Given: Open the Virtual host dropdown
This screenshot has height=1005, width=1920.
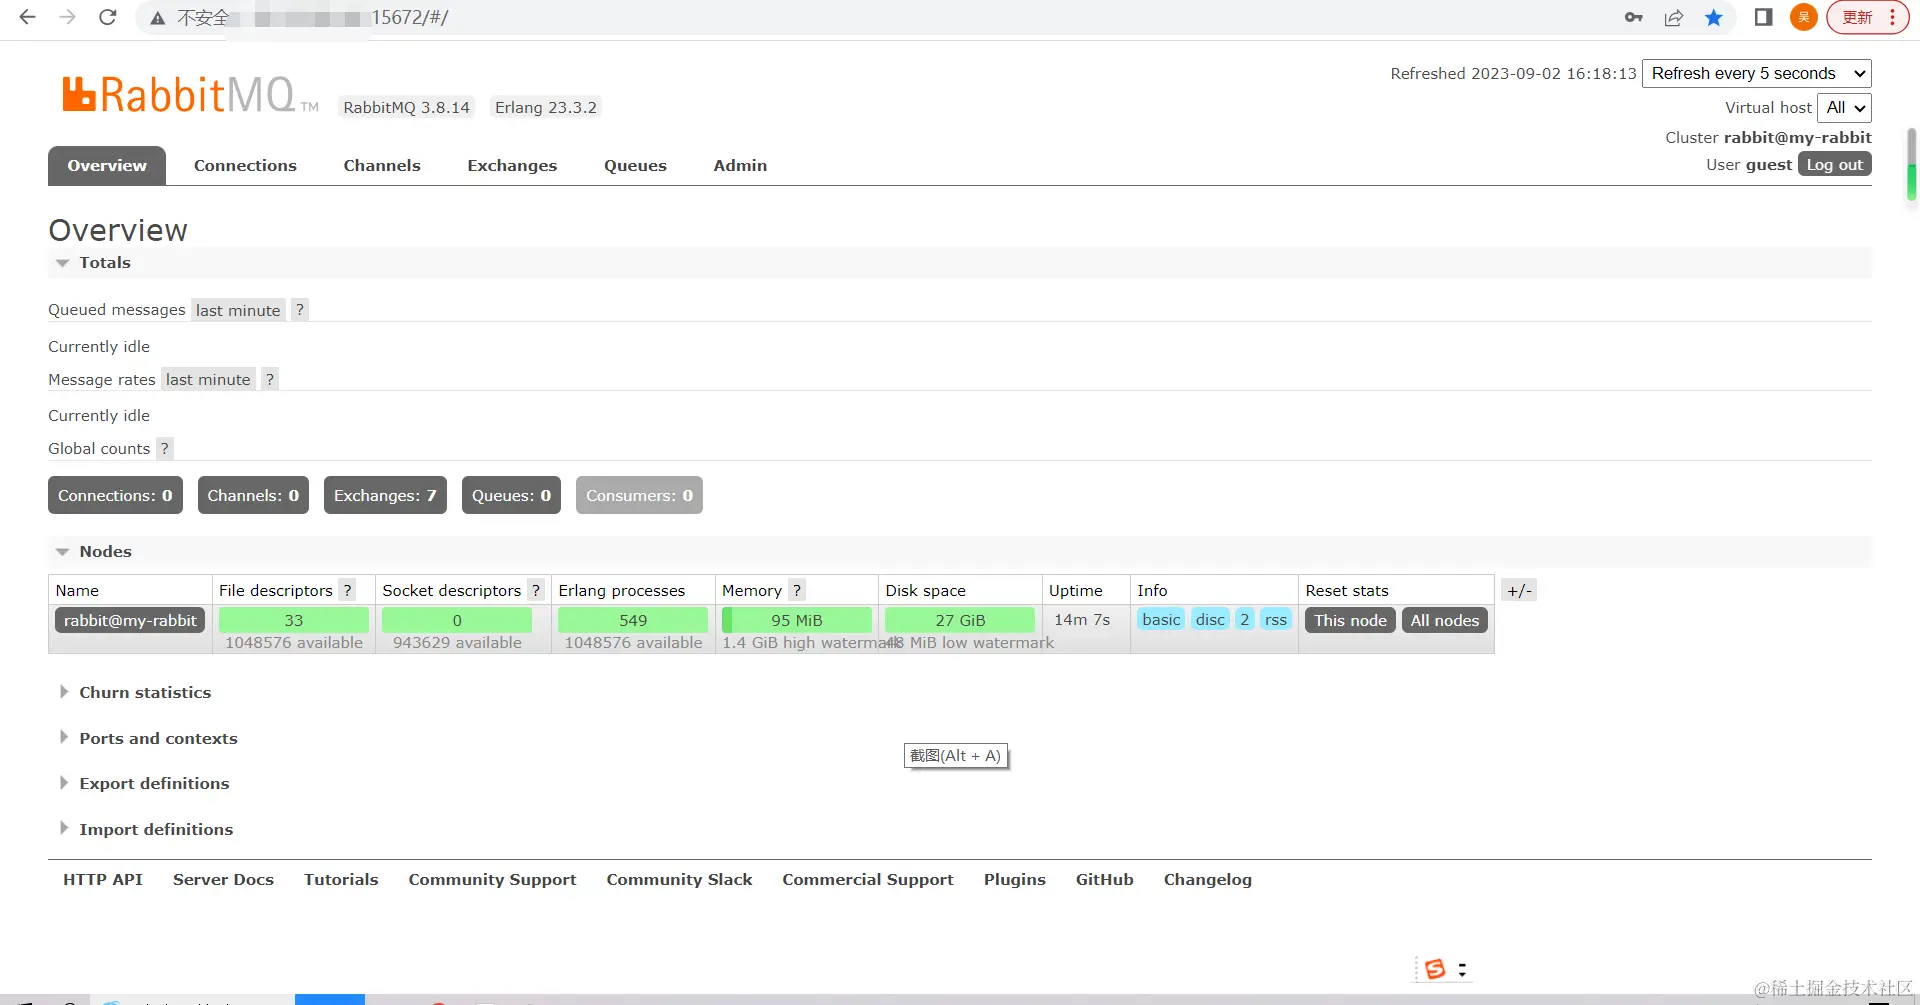Looking at the screenshot, I should pos(1844,107).
